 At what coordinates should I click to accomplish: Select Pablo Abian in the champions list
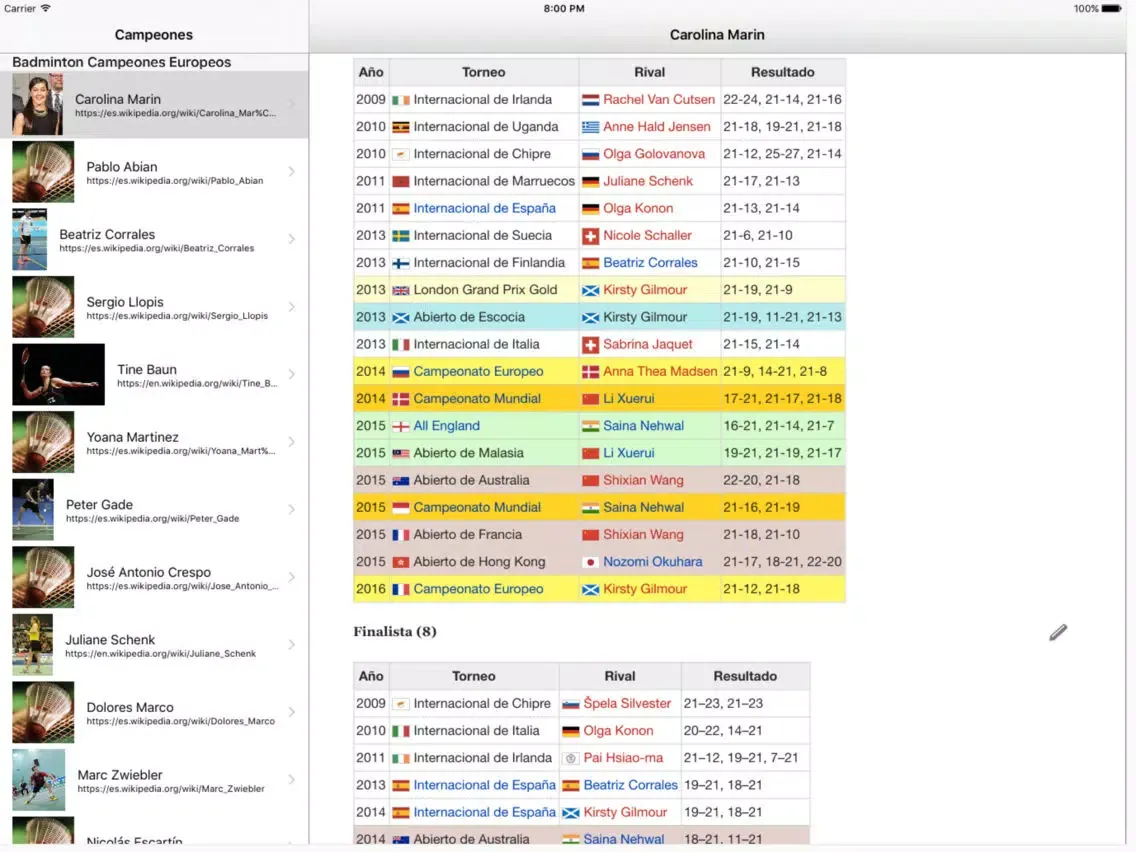154,172
